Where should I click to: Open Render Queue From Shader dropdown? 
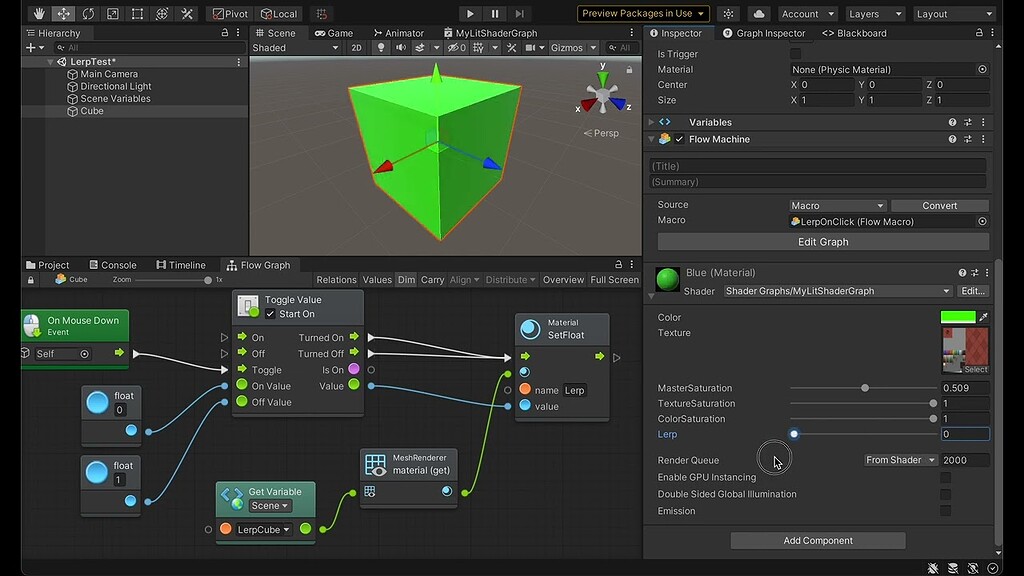point(901,460)
